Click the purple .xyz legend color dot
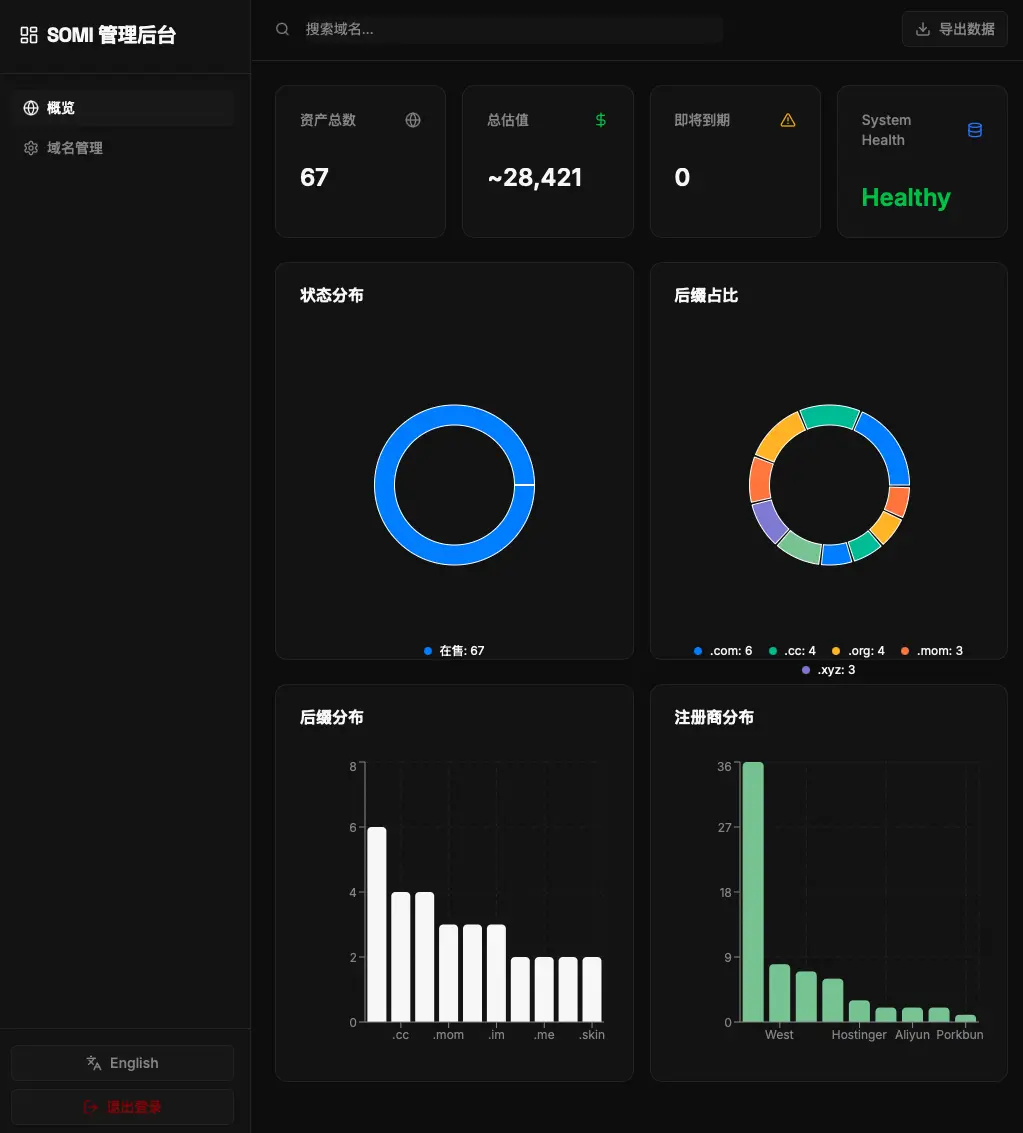The height and width of the screenshot is (1133, 1023). [x=806, y=670]
